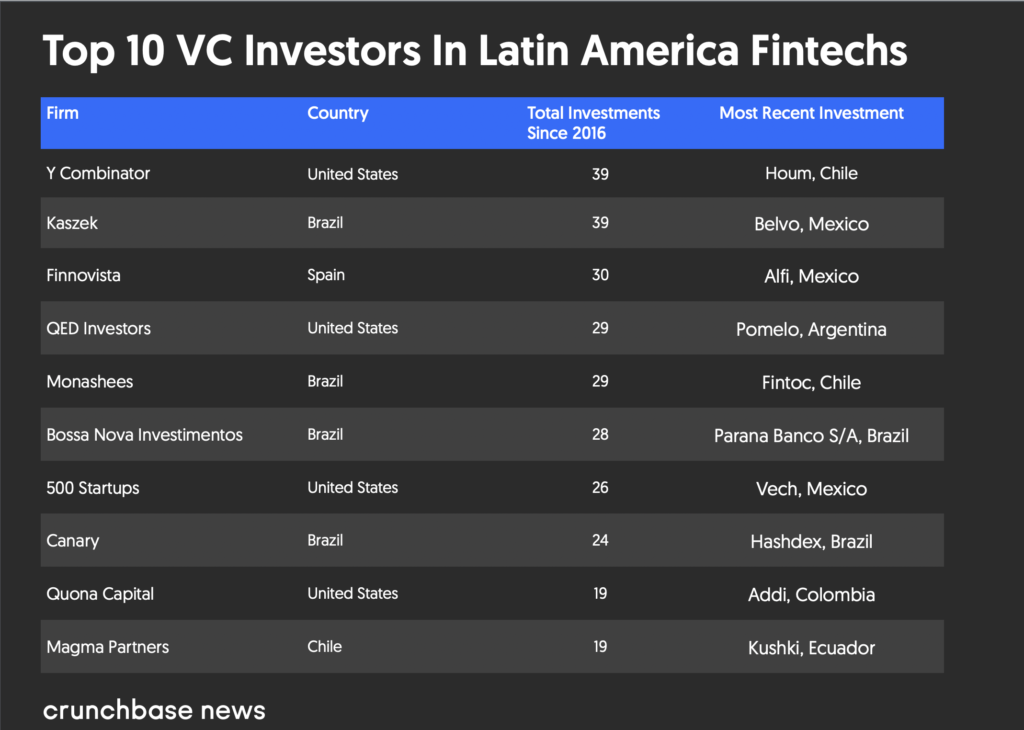Click QED Investors in the table
The width and height of the screenshot is (1024, 730).
click(x=98, y=328)
